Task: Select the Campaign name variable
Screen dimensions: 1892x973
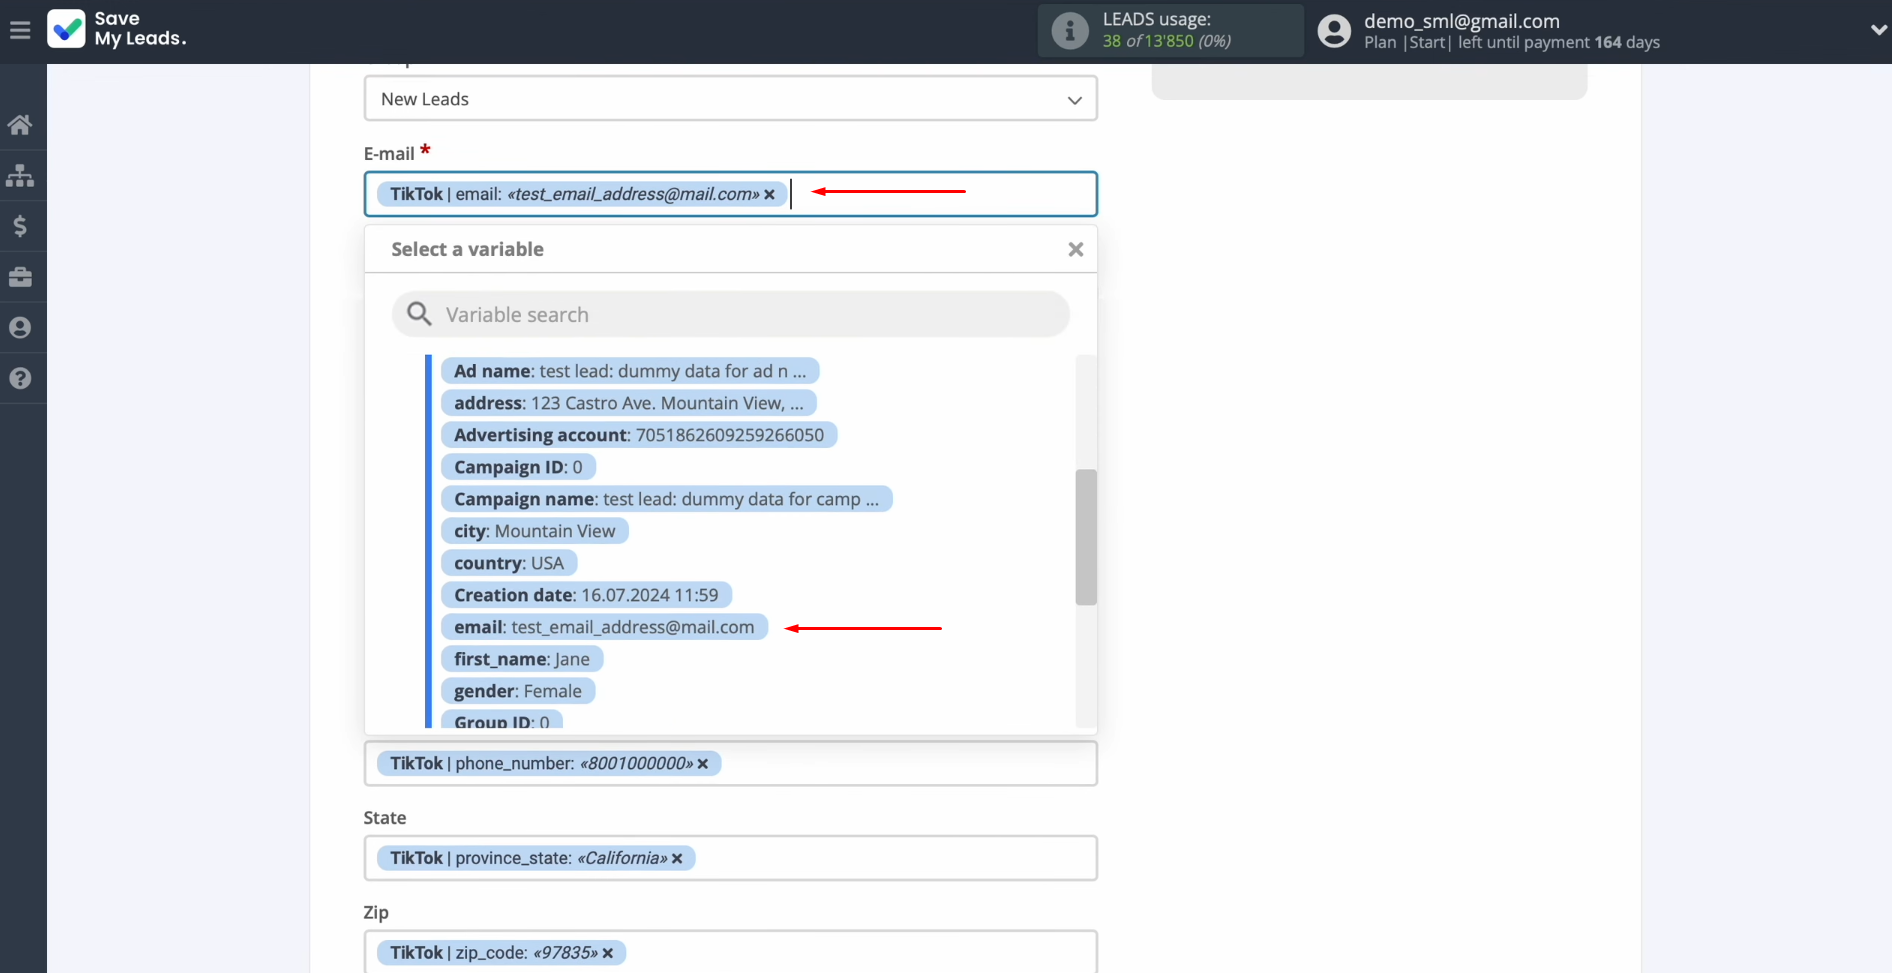Action: click(x=666, y=499)
